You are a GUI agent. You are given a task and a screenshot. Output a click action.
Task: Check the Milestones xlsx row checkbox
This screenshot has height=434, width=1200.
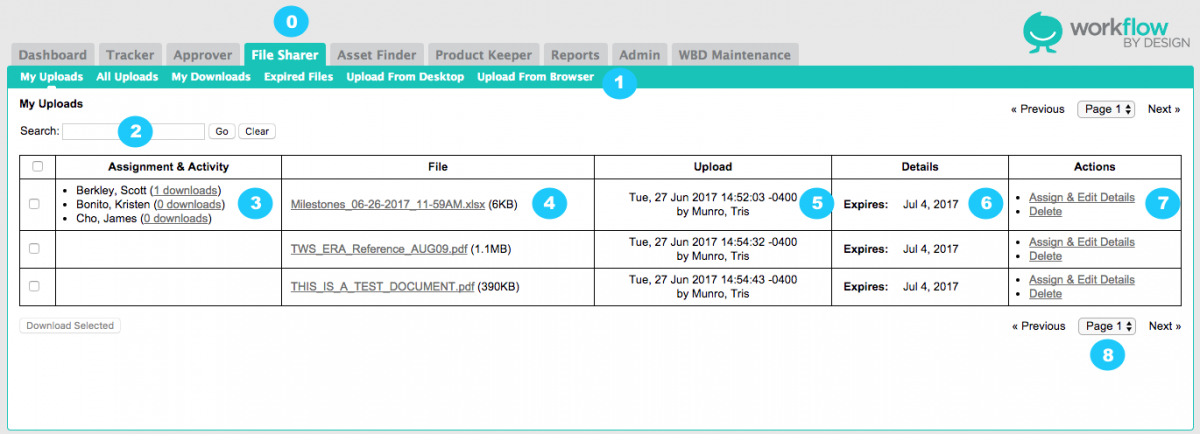[35, 204]
